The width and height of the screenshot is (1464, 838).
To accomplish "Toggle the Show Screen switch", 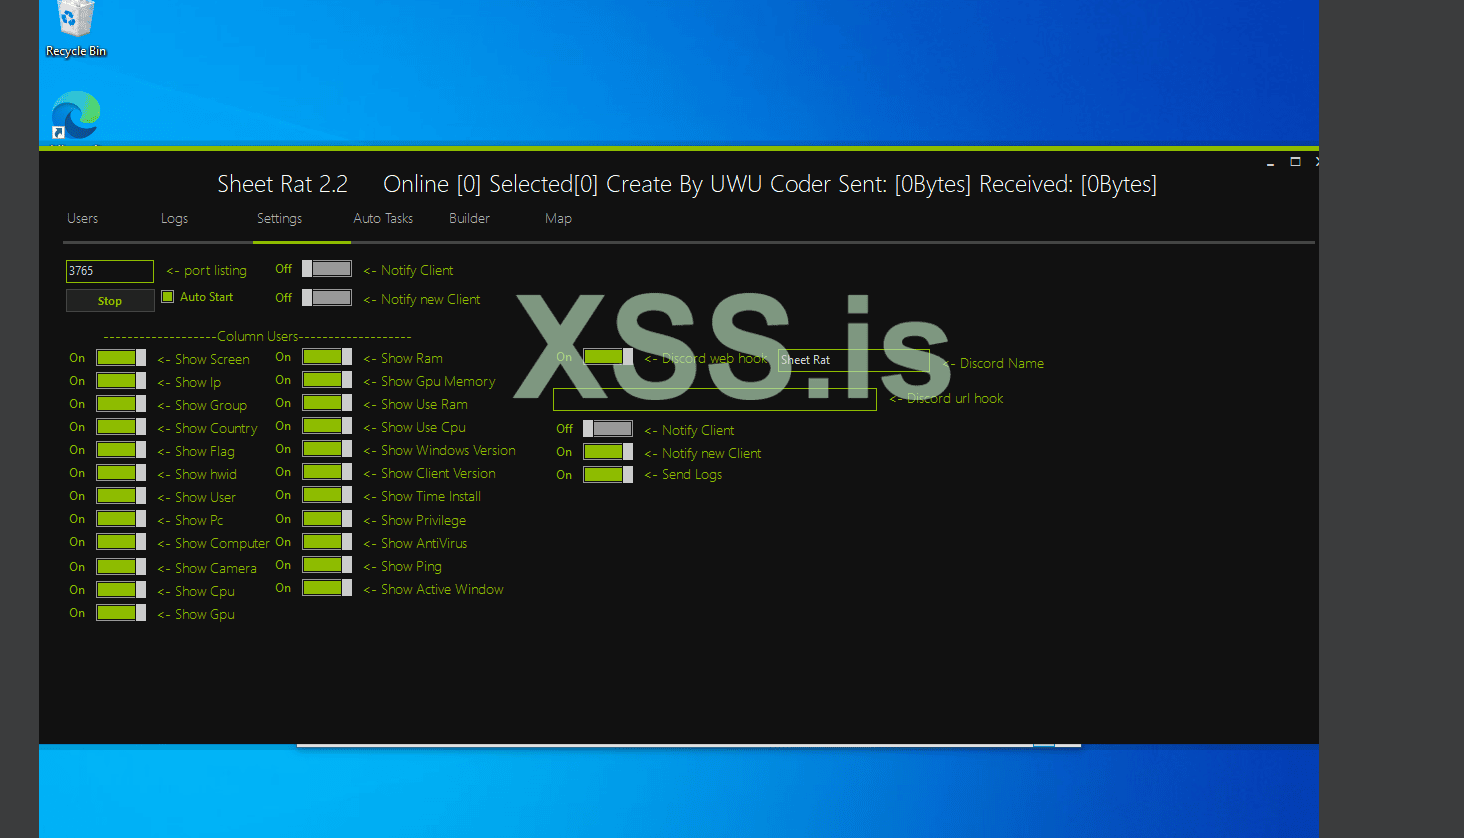I will pos(121,358).
